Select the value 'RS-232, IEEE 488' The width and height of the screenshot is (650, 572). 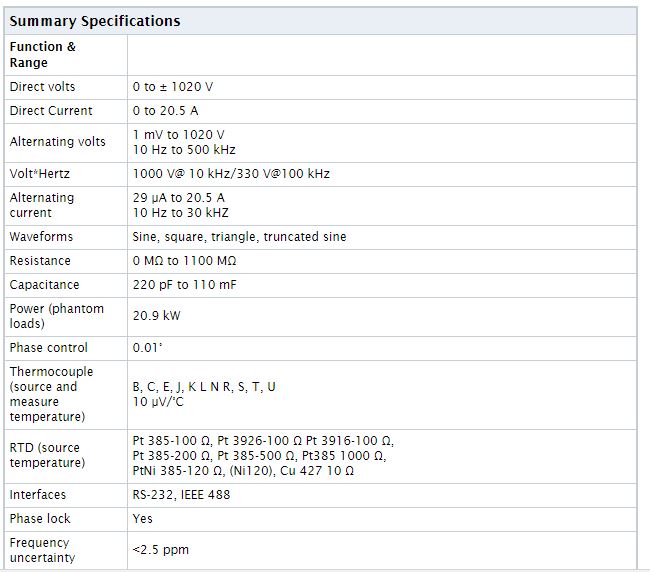pyautogui.click(x=182, y=495)
